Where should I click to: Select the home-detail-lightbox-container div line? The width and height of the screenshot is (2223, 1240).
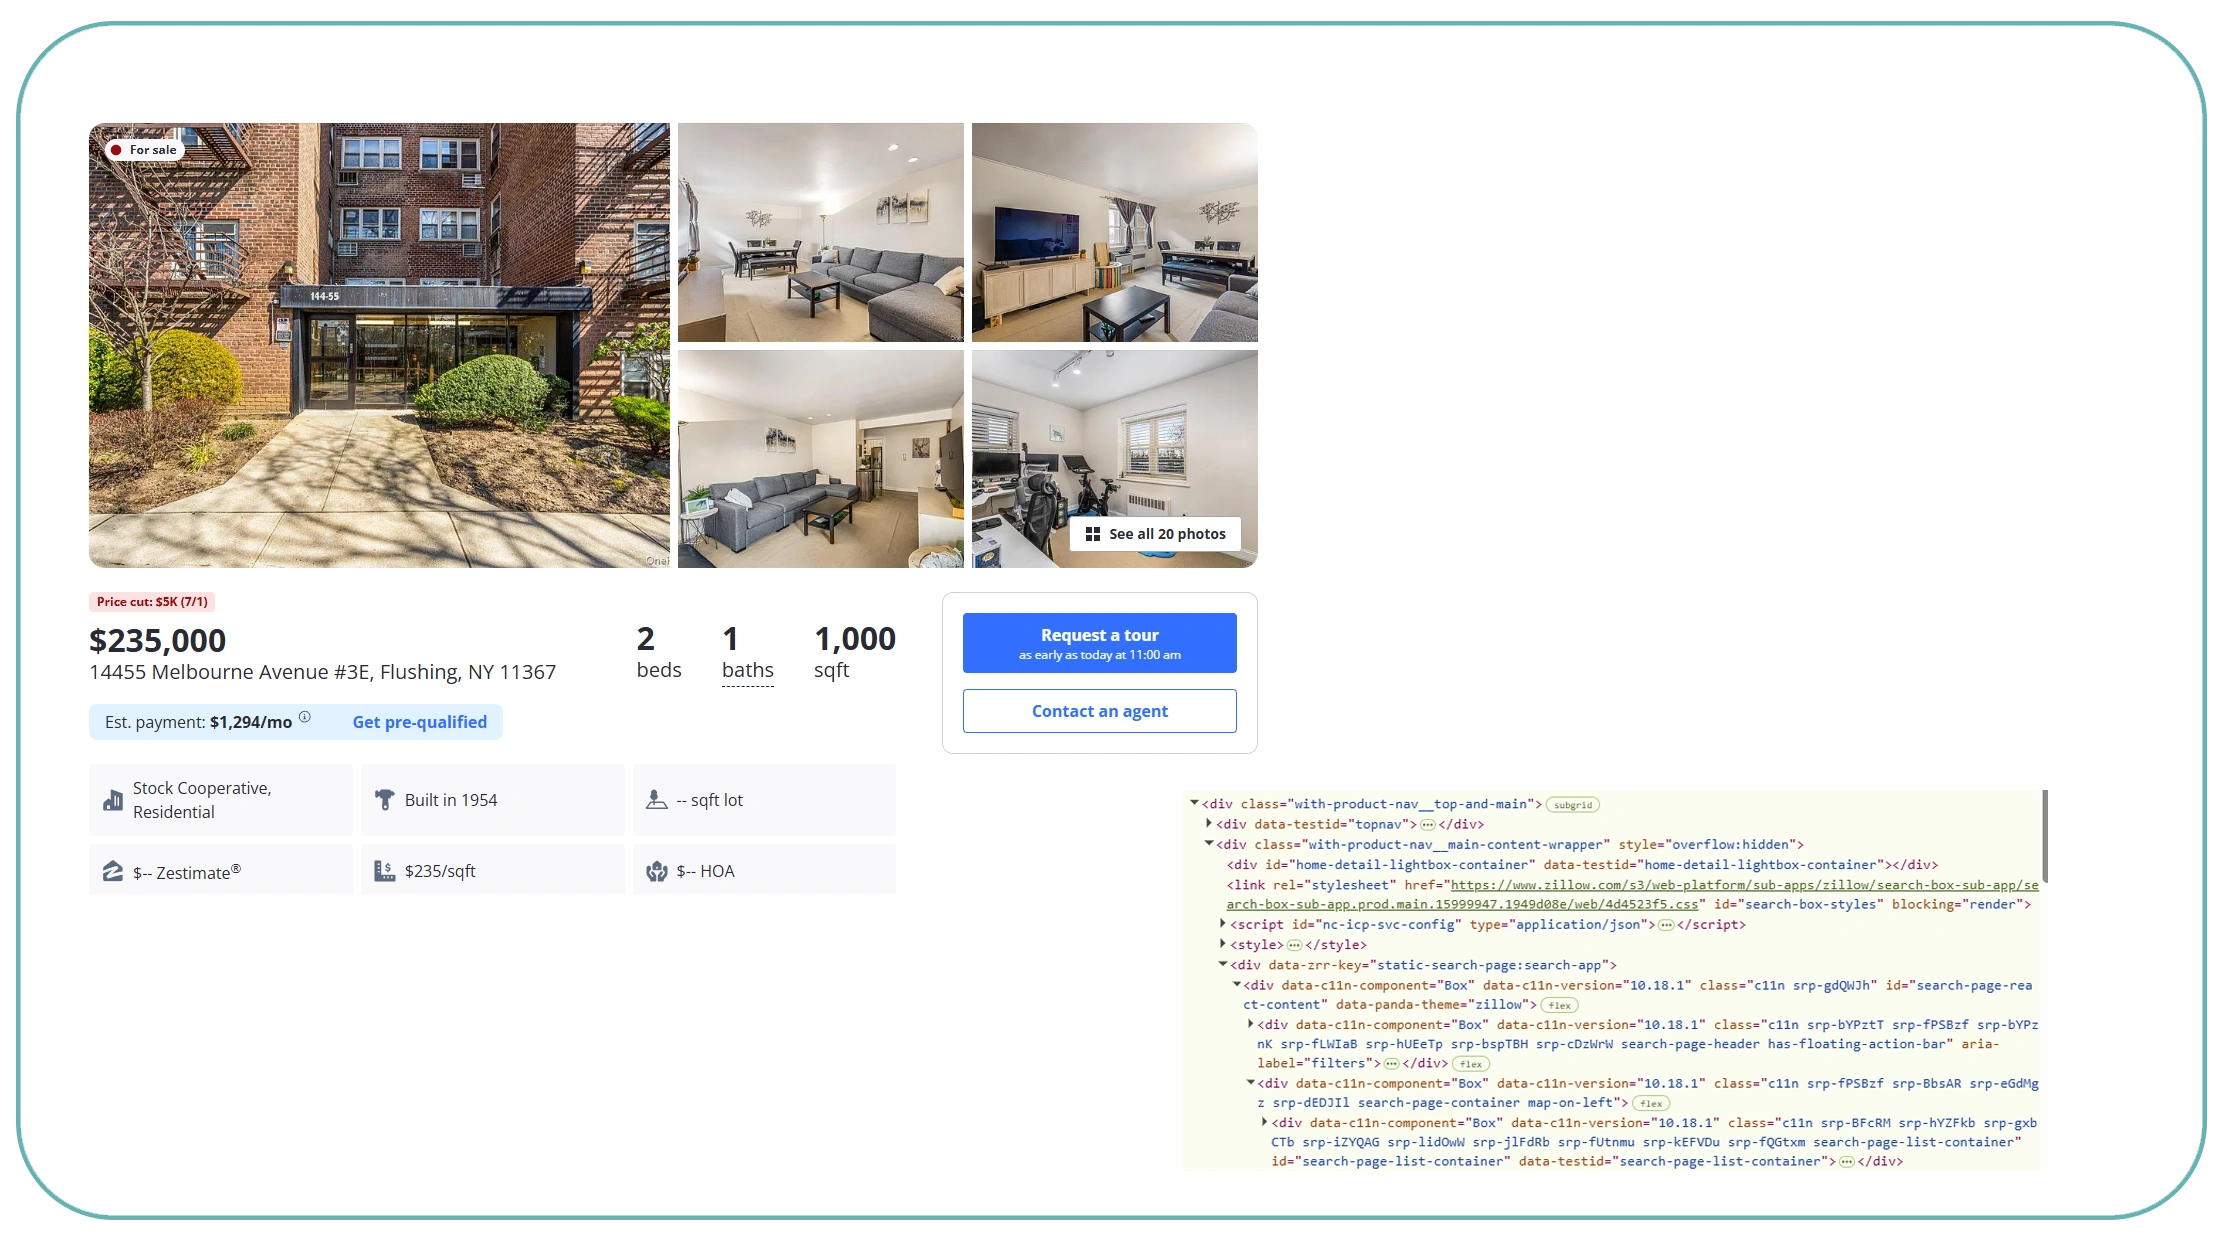tap(1582, 865)
